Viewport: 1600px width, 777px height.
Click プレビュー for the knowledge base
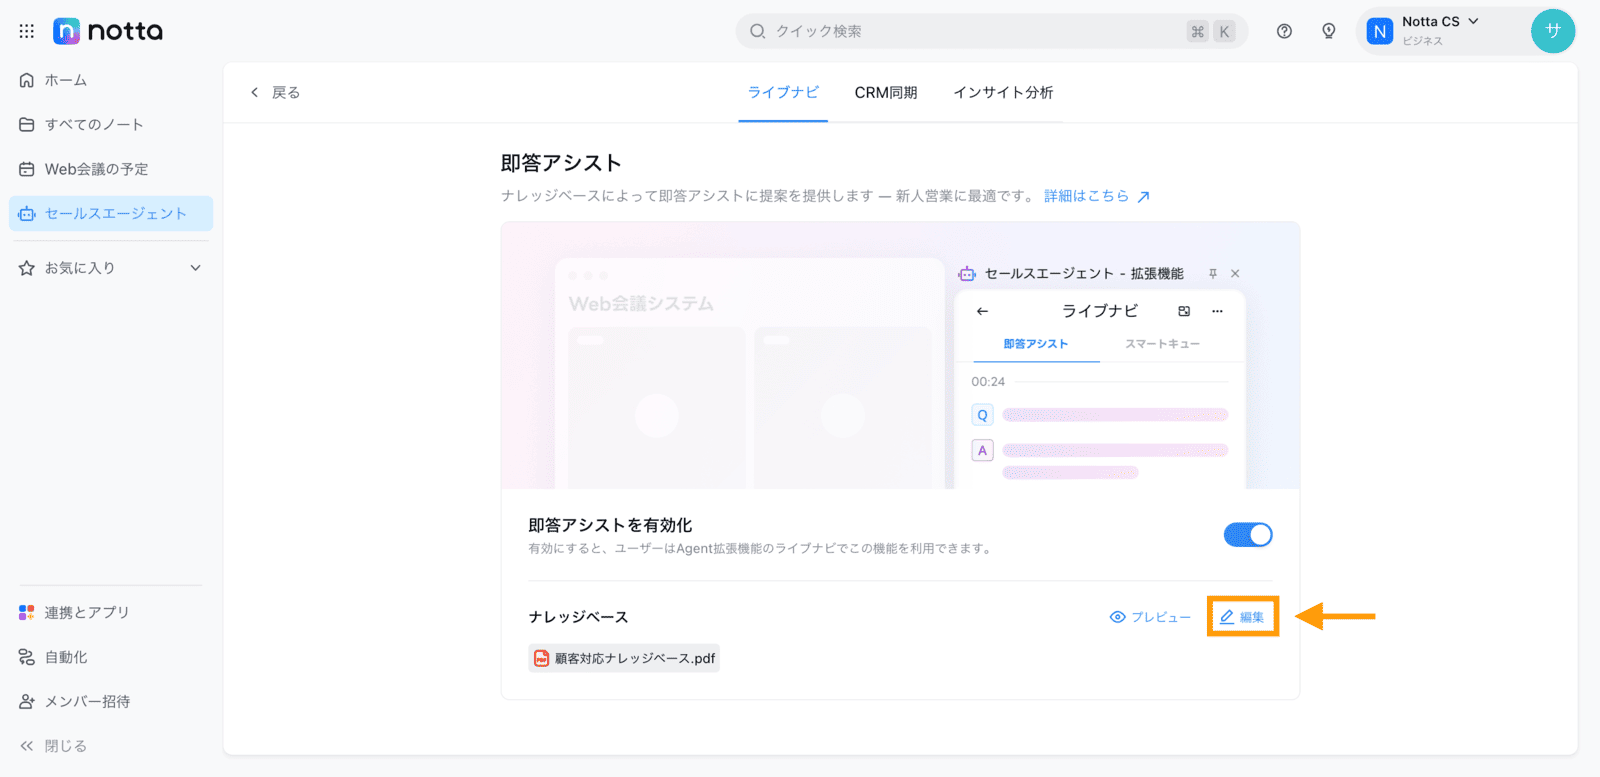pos(1150,617)
